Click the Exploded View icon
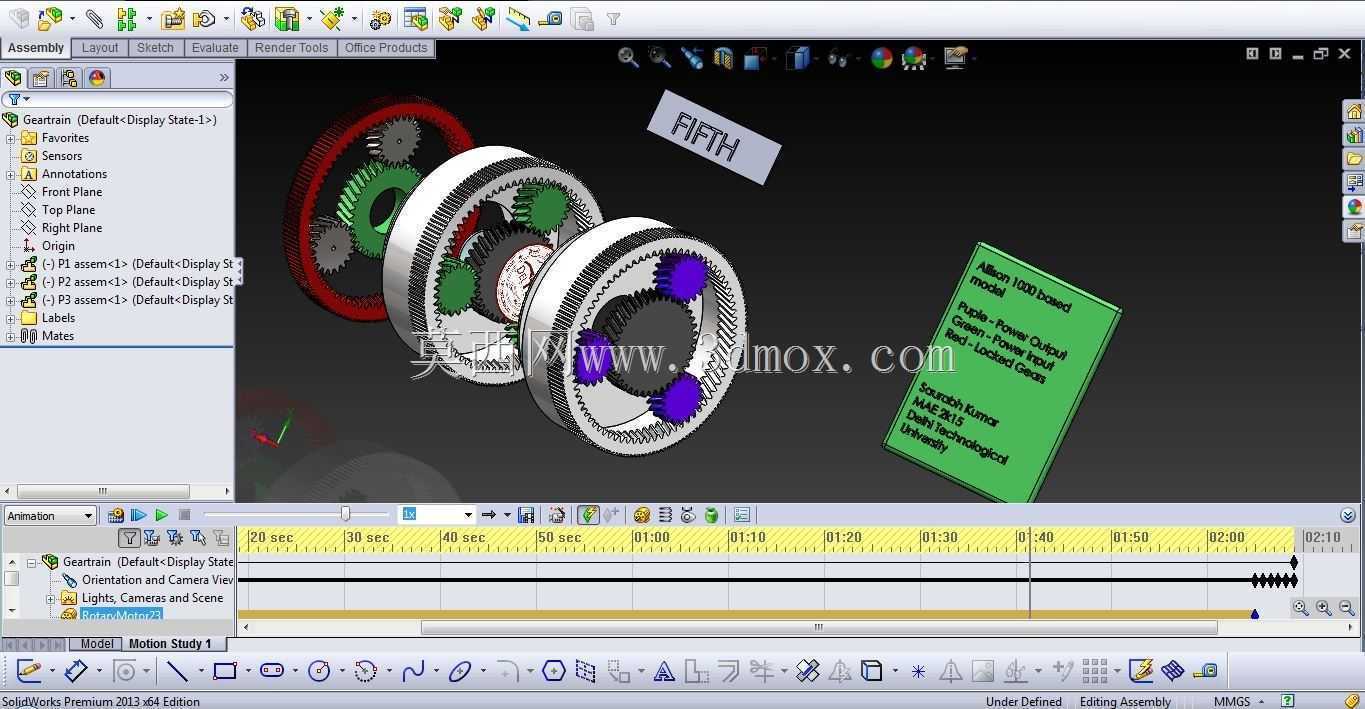The width and height of the screenshot is (1365, 709). (450, 18)
